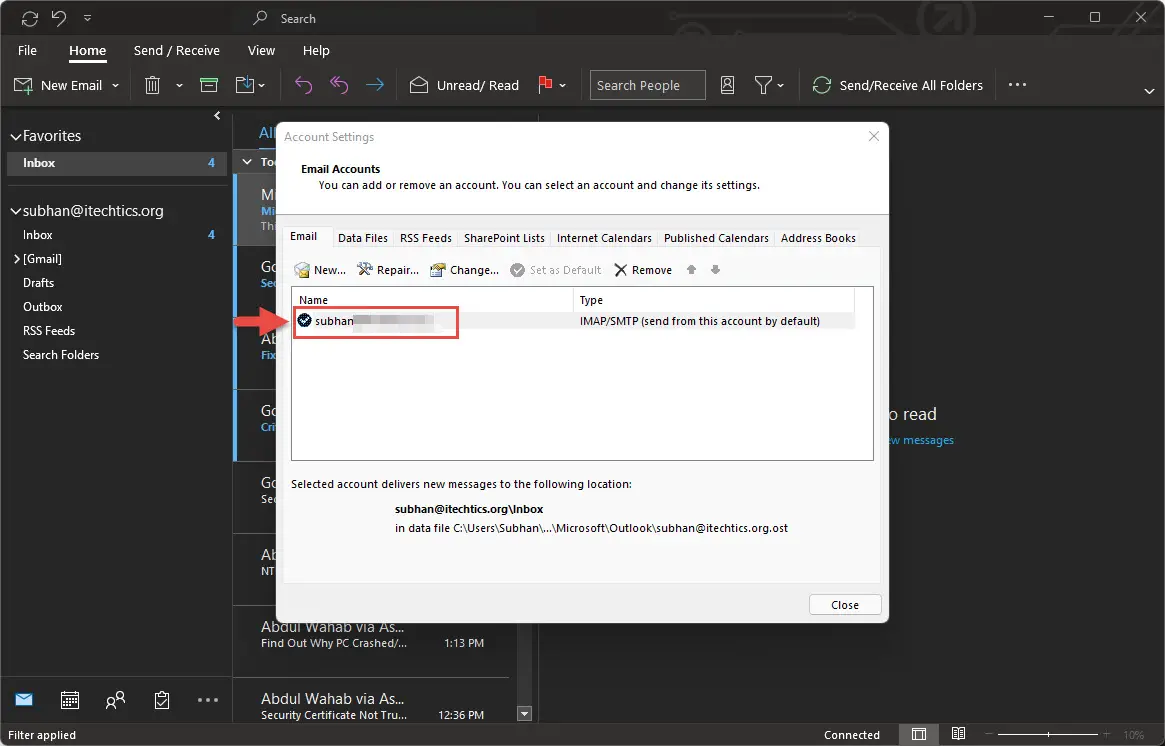Click the red Follow Up flag icon
Screen dimensions: 1165x746
click(x=545, y=85)
